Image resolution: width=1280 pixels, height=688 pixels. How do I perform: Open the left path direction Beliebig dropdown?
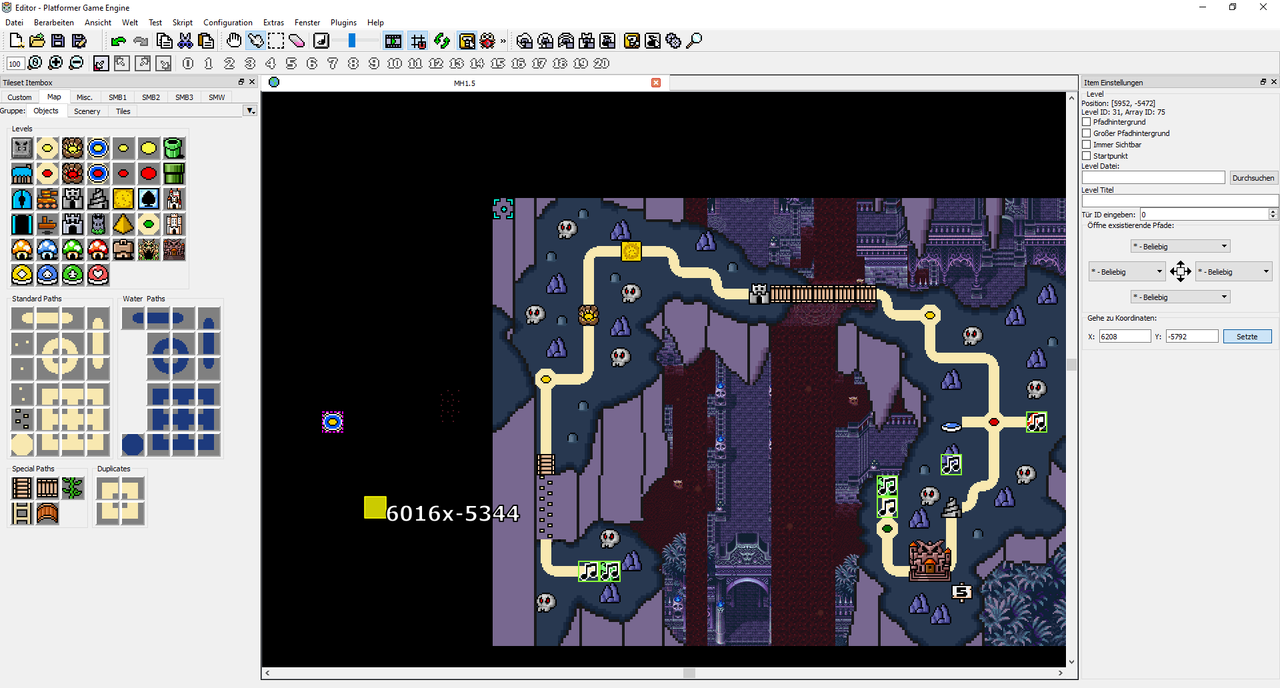point(1127,271)
